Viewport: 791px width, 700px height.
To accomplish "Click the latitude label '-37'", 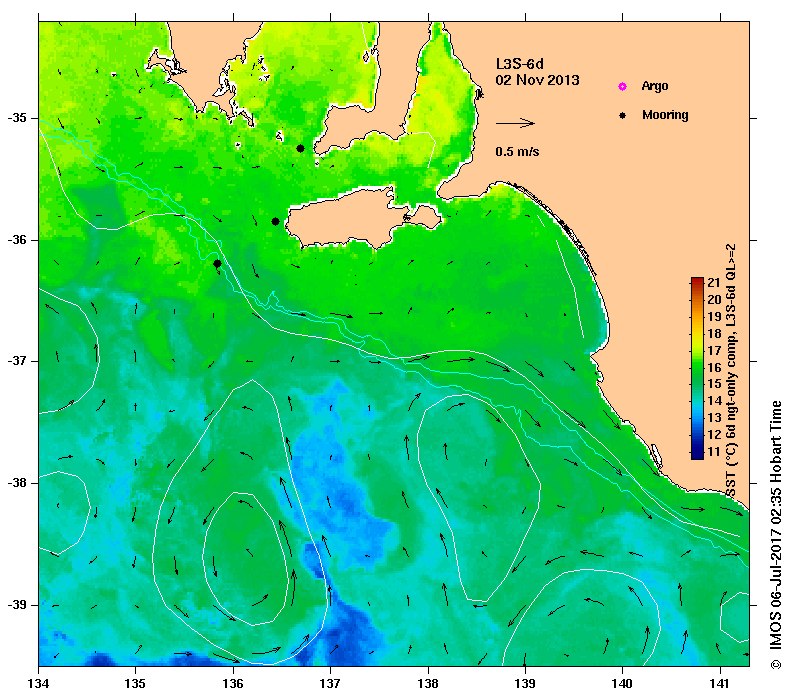I will [17, 362].
